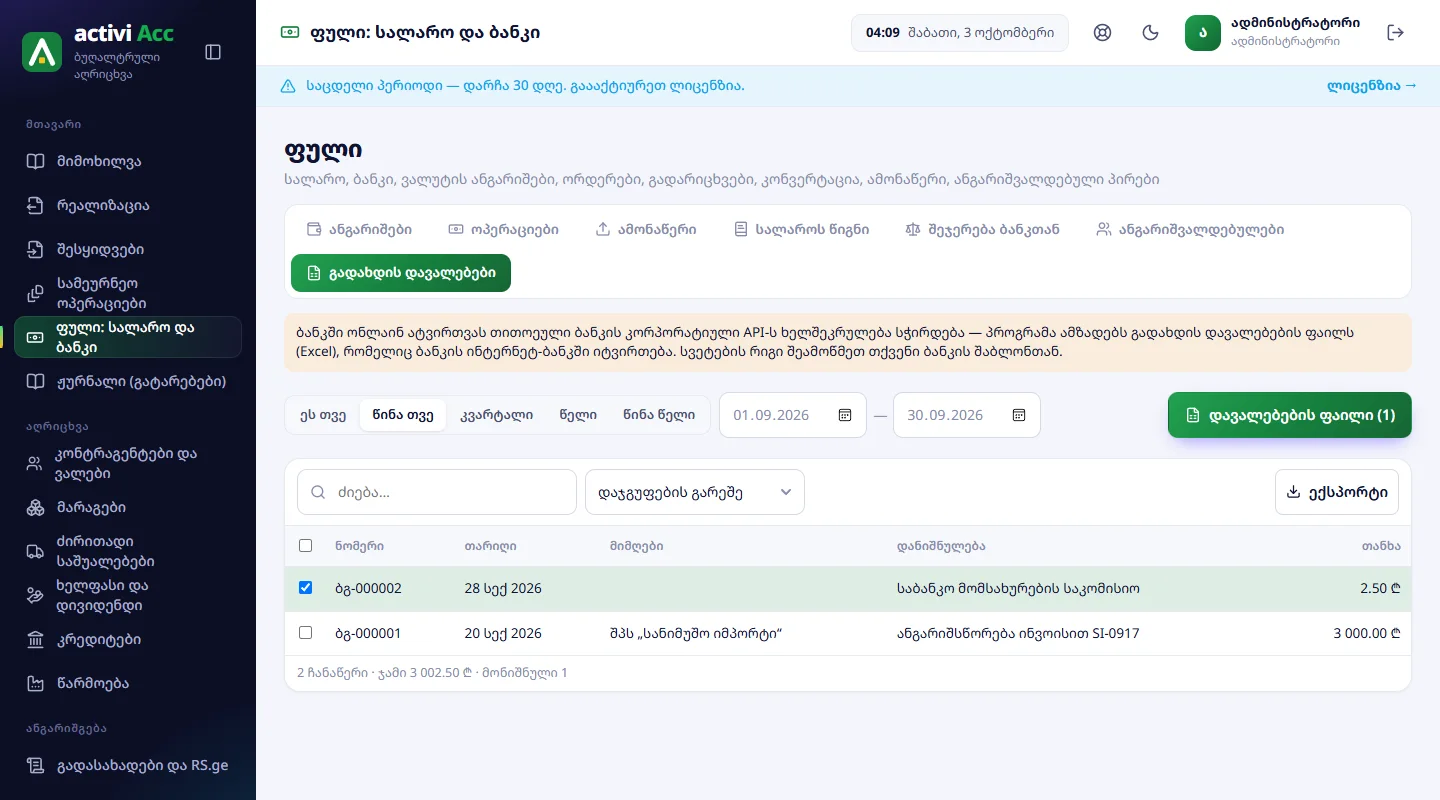Open მარაგები in sidebar
This screenshot has height=800, width=1440.
pos(128,507)
